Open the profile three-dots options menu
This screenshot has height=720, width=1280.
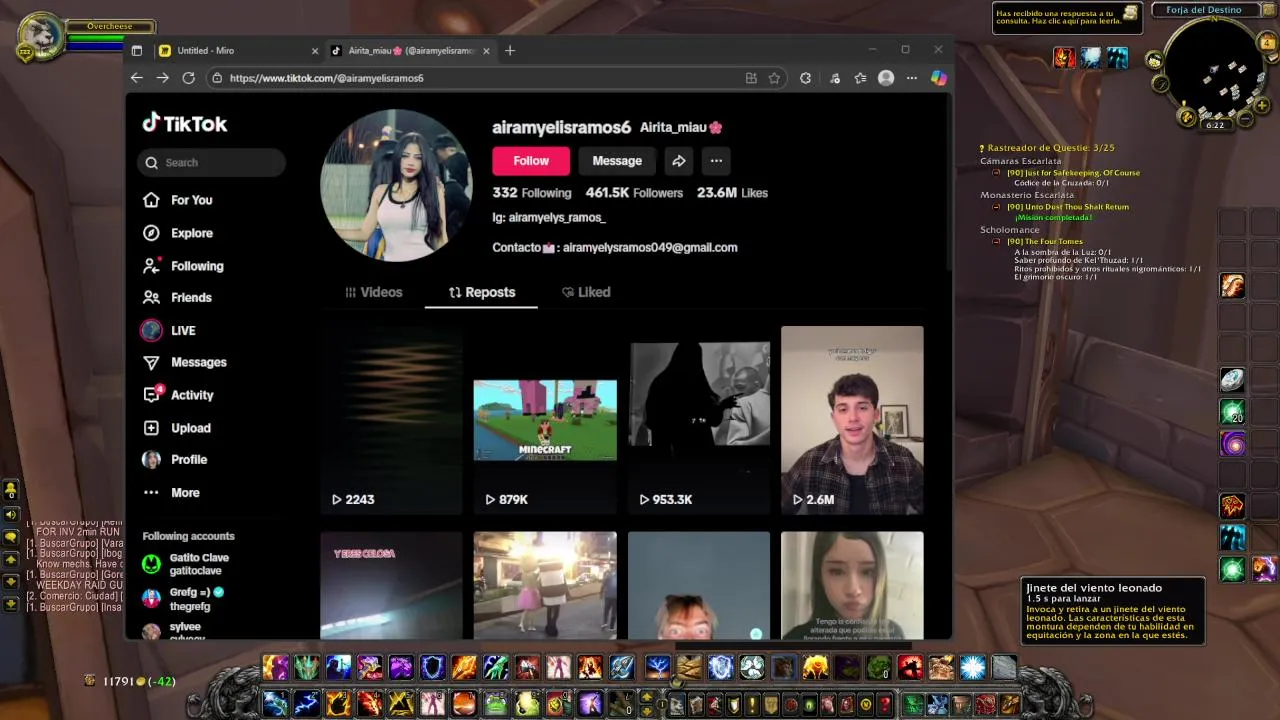pos(716,161)
